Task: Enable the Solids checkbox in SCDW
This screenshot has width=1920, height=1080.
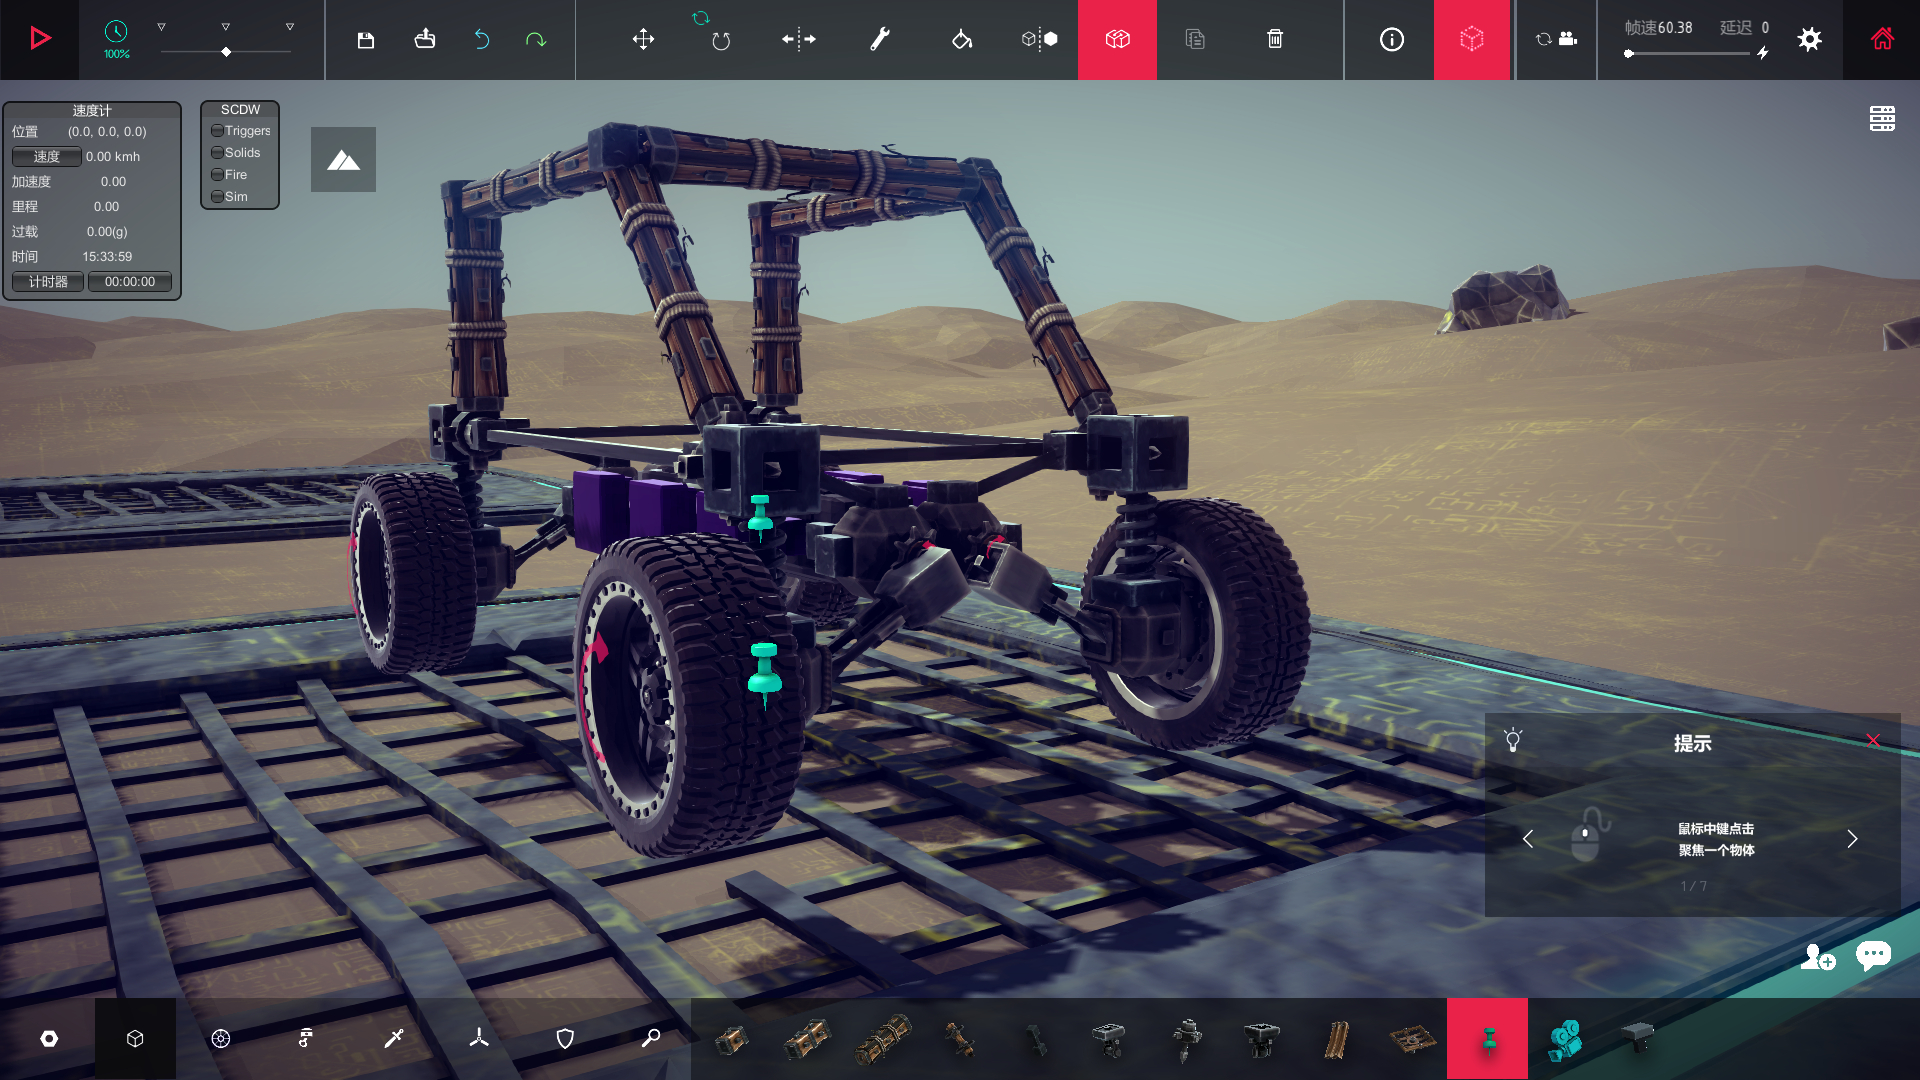Action: pos(217,153)
